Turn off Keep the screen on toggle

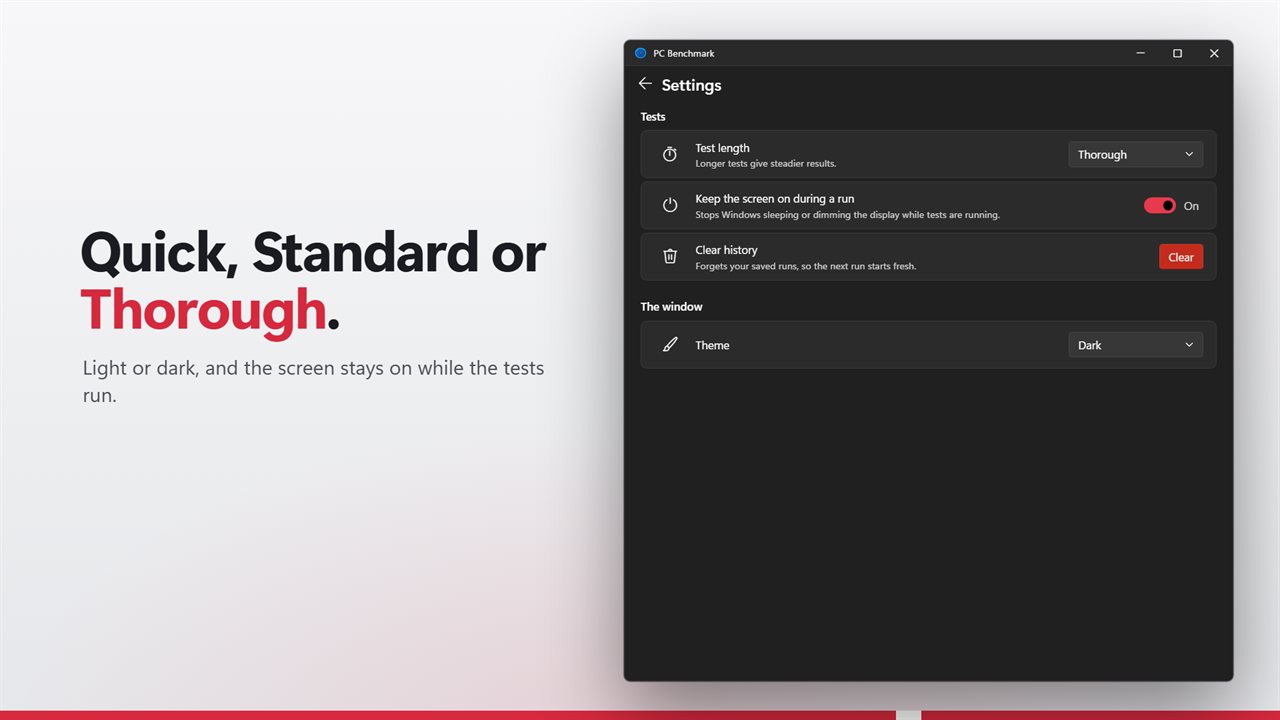1160,205
